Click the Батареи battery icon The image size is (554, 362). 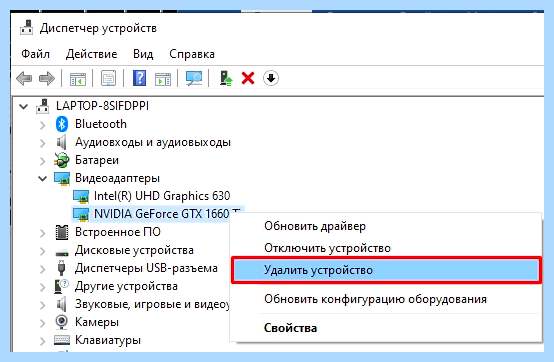point(61,160)
